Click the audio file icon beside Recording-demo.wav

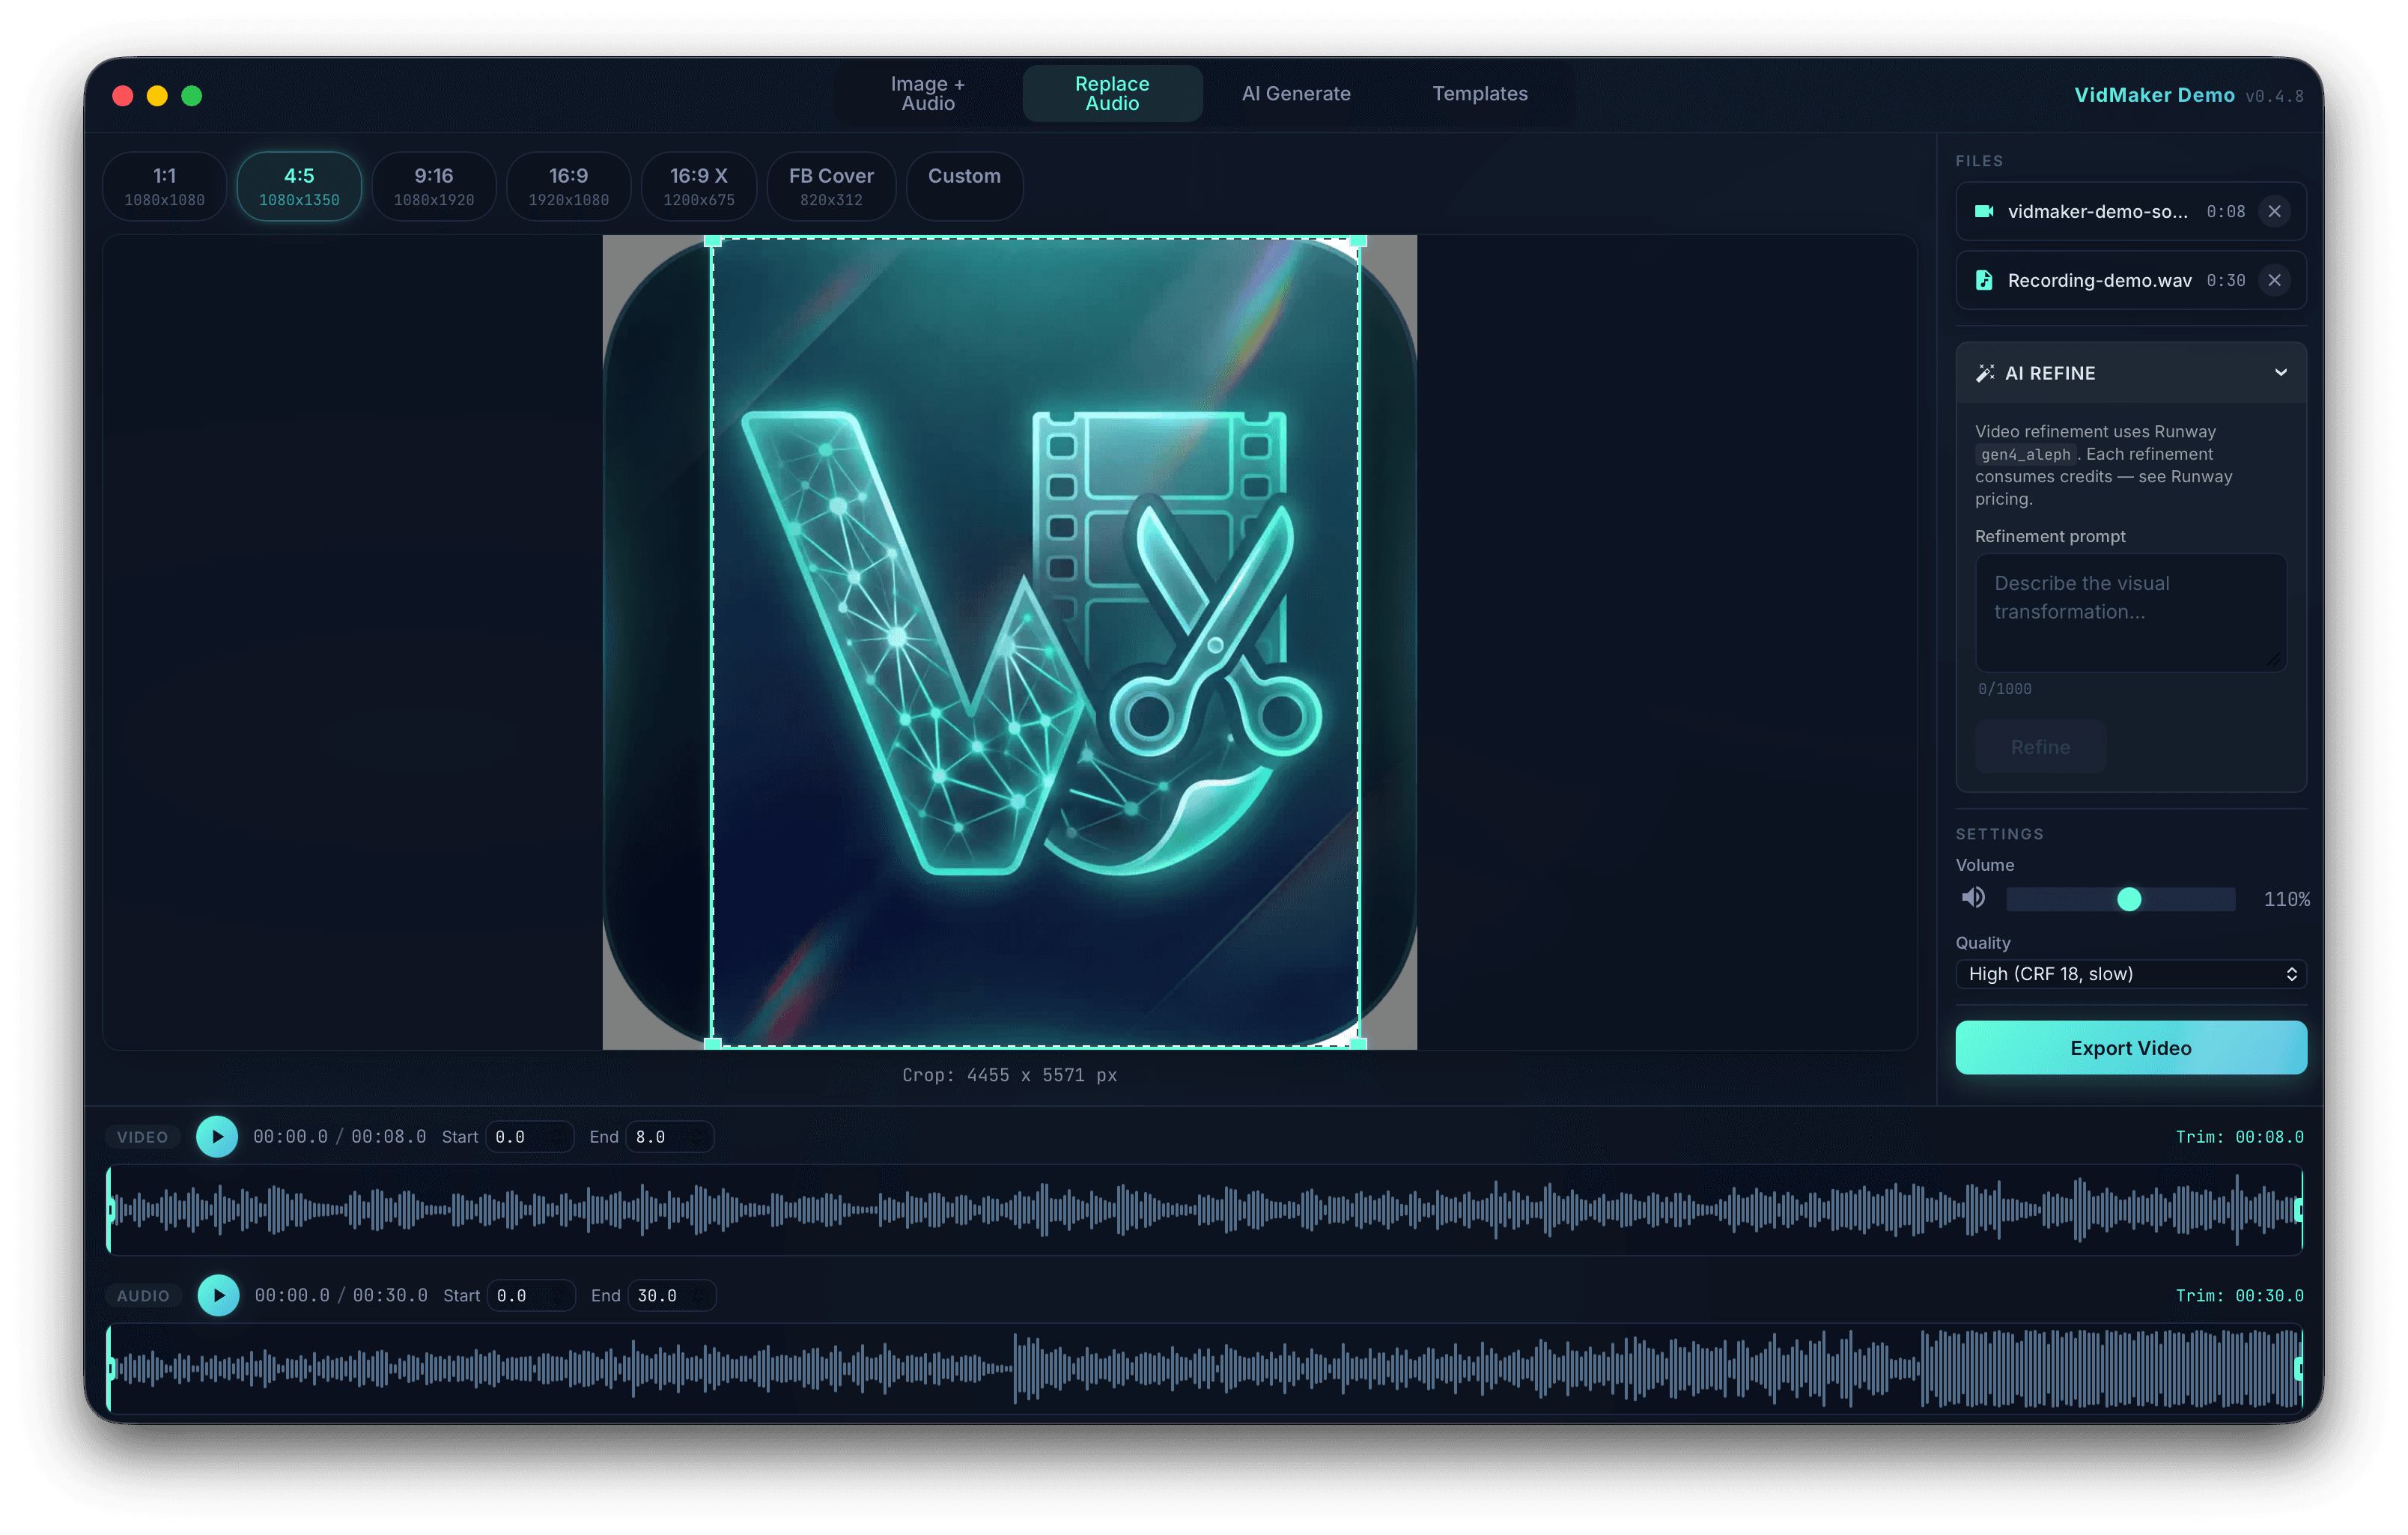1984,280
